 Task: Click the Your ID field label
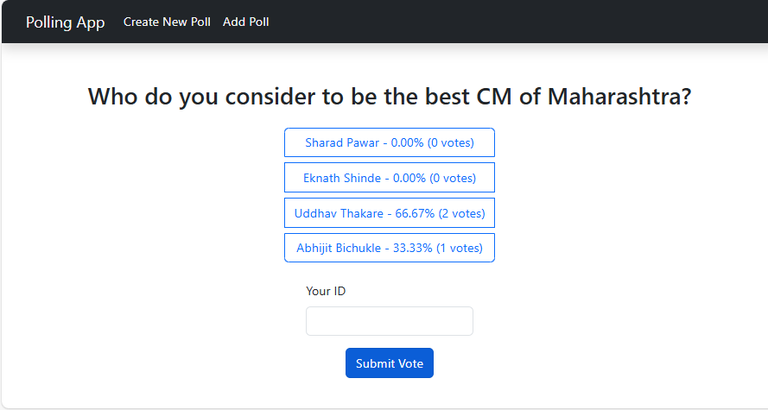click(326, 291)
